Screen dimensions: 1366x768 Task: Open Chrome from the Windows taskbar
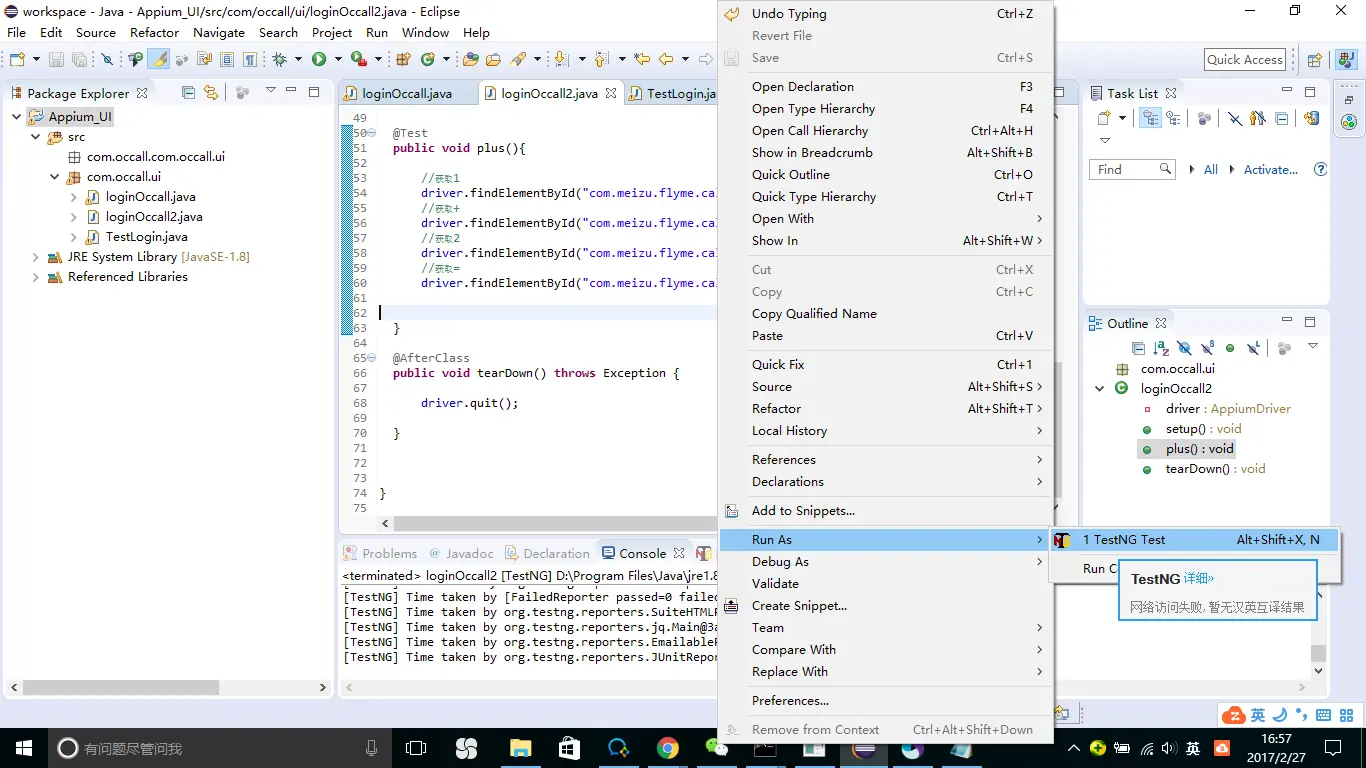click(667, 748)
